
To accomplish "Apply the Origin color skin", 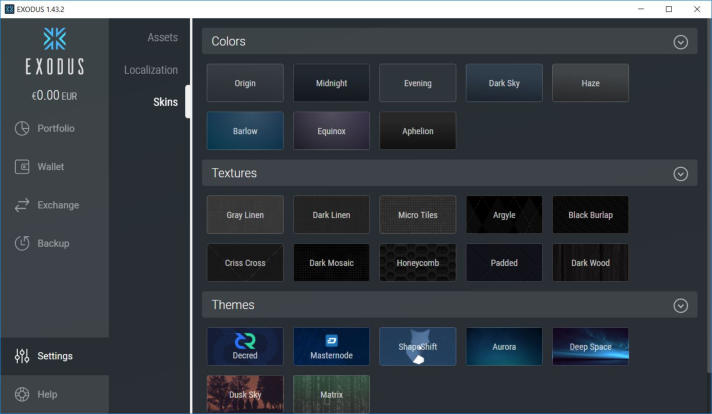I will [x=245, y=83].
